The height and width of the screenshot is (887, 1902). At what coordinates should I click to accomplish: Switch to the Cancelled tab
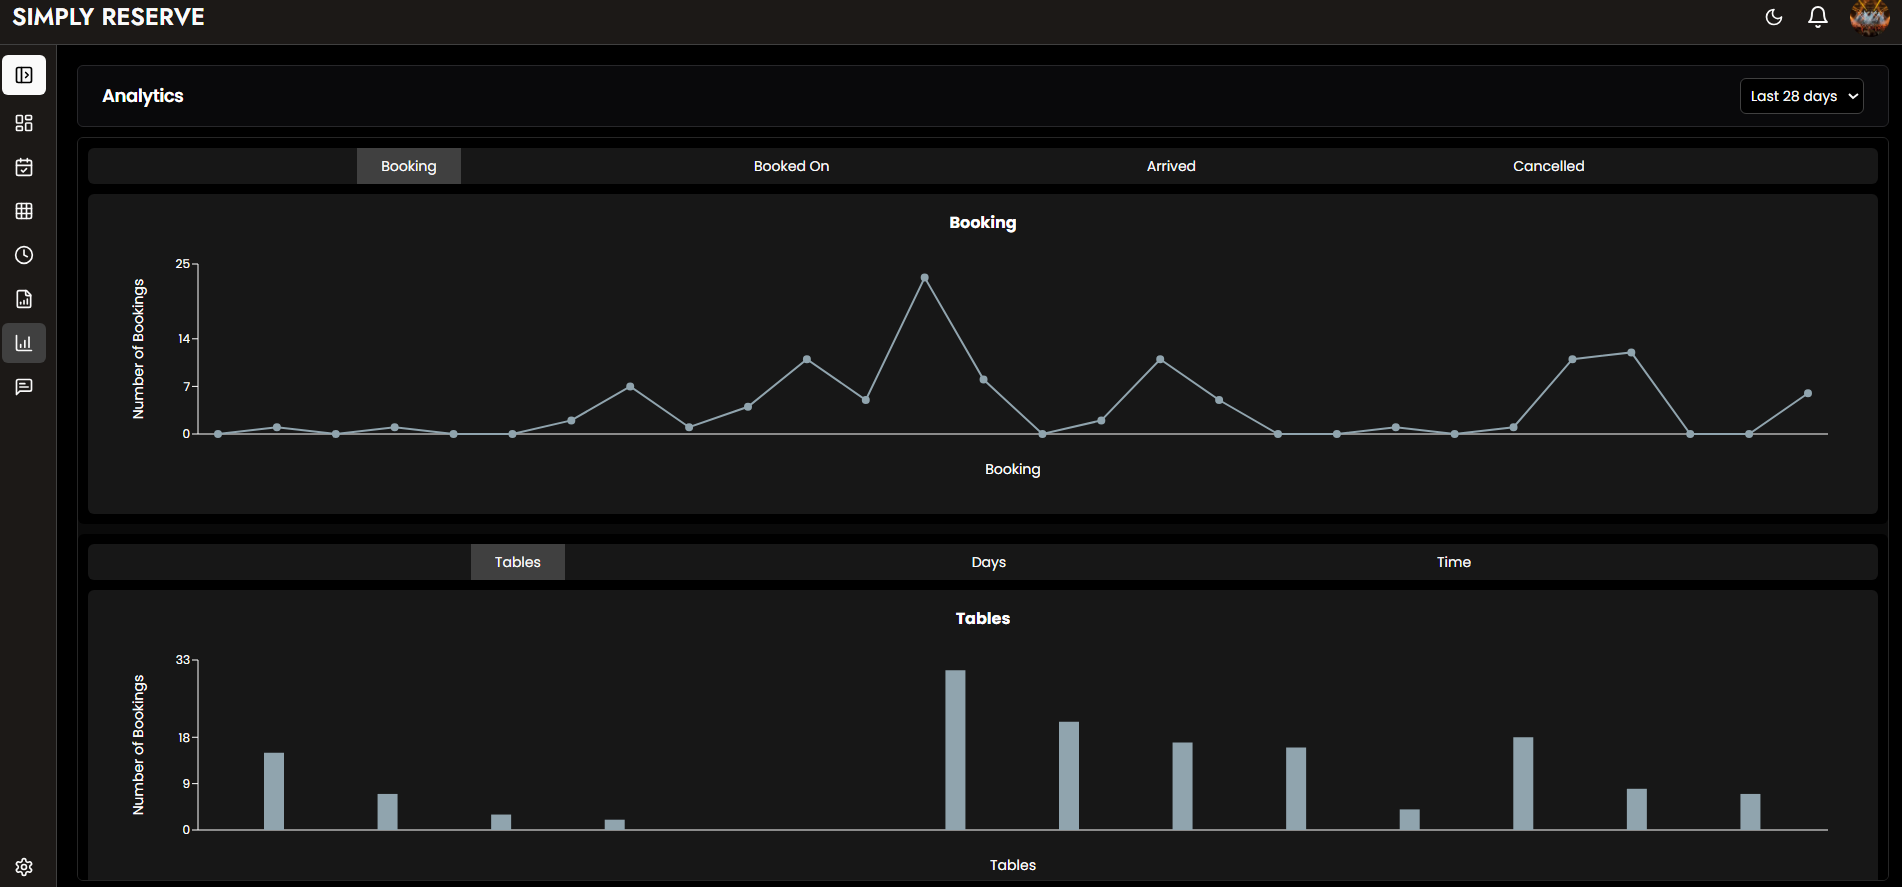coord(1548,166)
